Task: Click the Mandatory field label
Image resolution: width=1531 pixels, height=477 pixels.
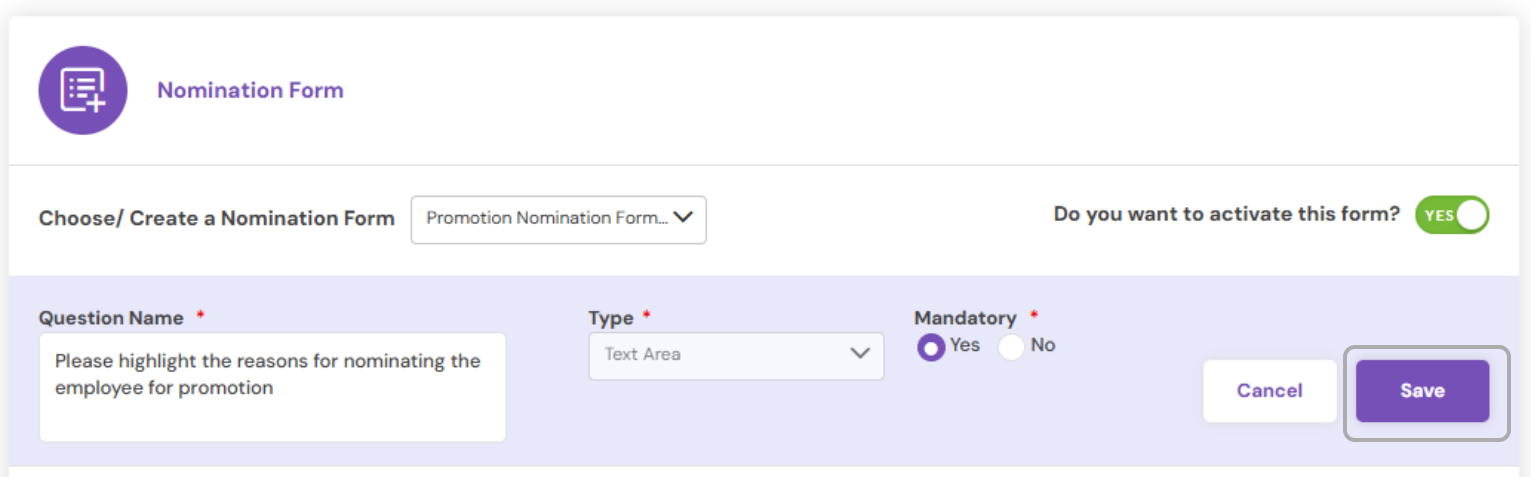Action: (x=965, y=318)
